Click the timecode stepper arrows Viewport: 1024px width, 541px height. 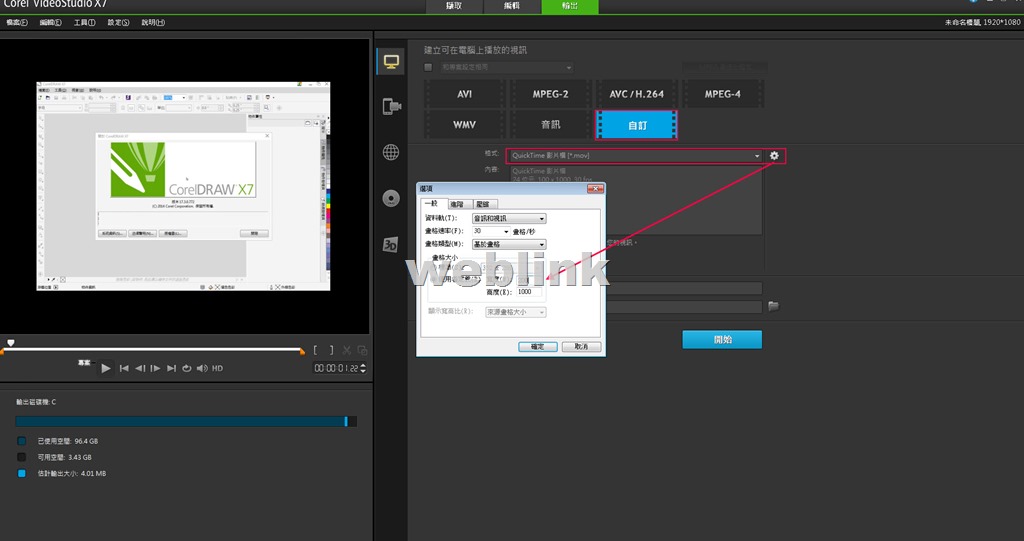point(363,369)
